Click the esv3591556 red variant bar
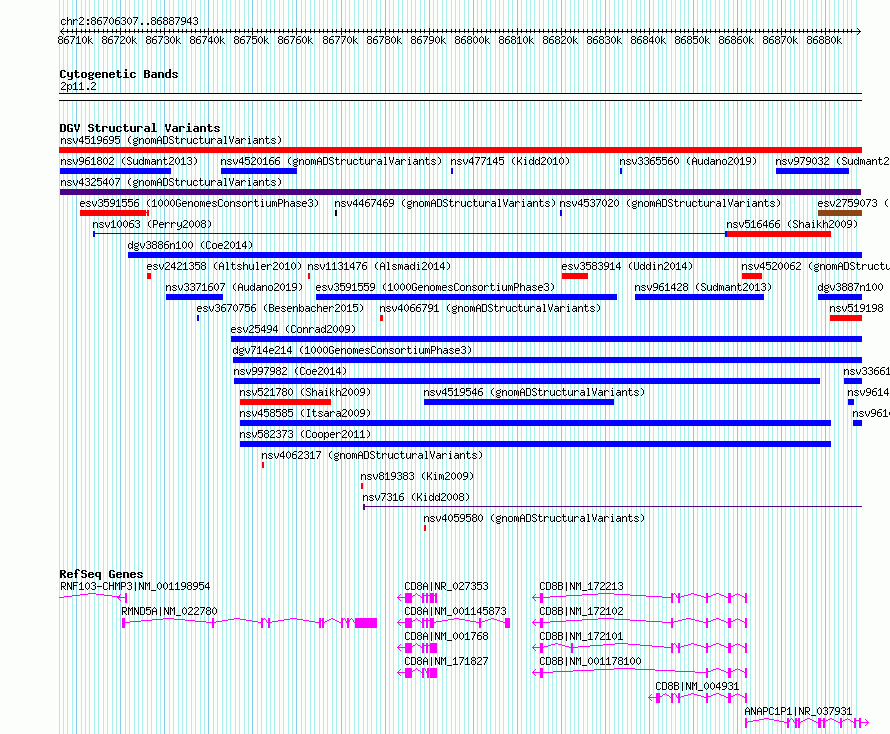 pos(114,213)
